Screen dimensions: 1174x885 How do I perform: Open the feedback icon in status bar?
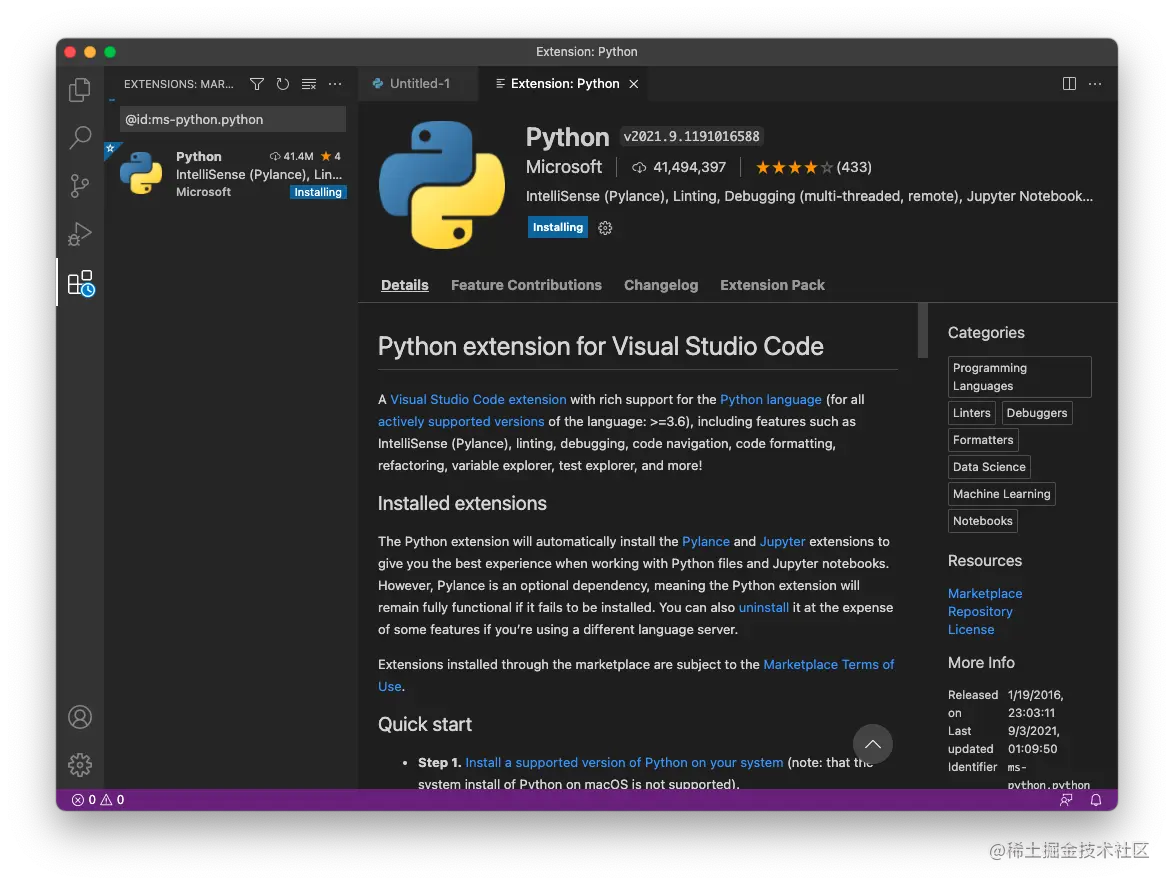[x=1066, y=800]
